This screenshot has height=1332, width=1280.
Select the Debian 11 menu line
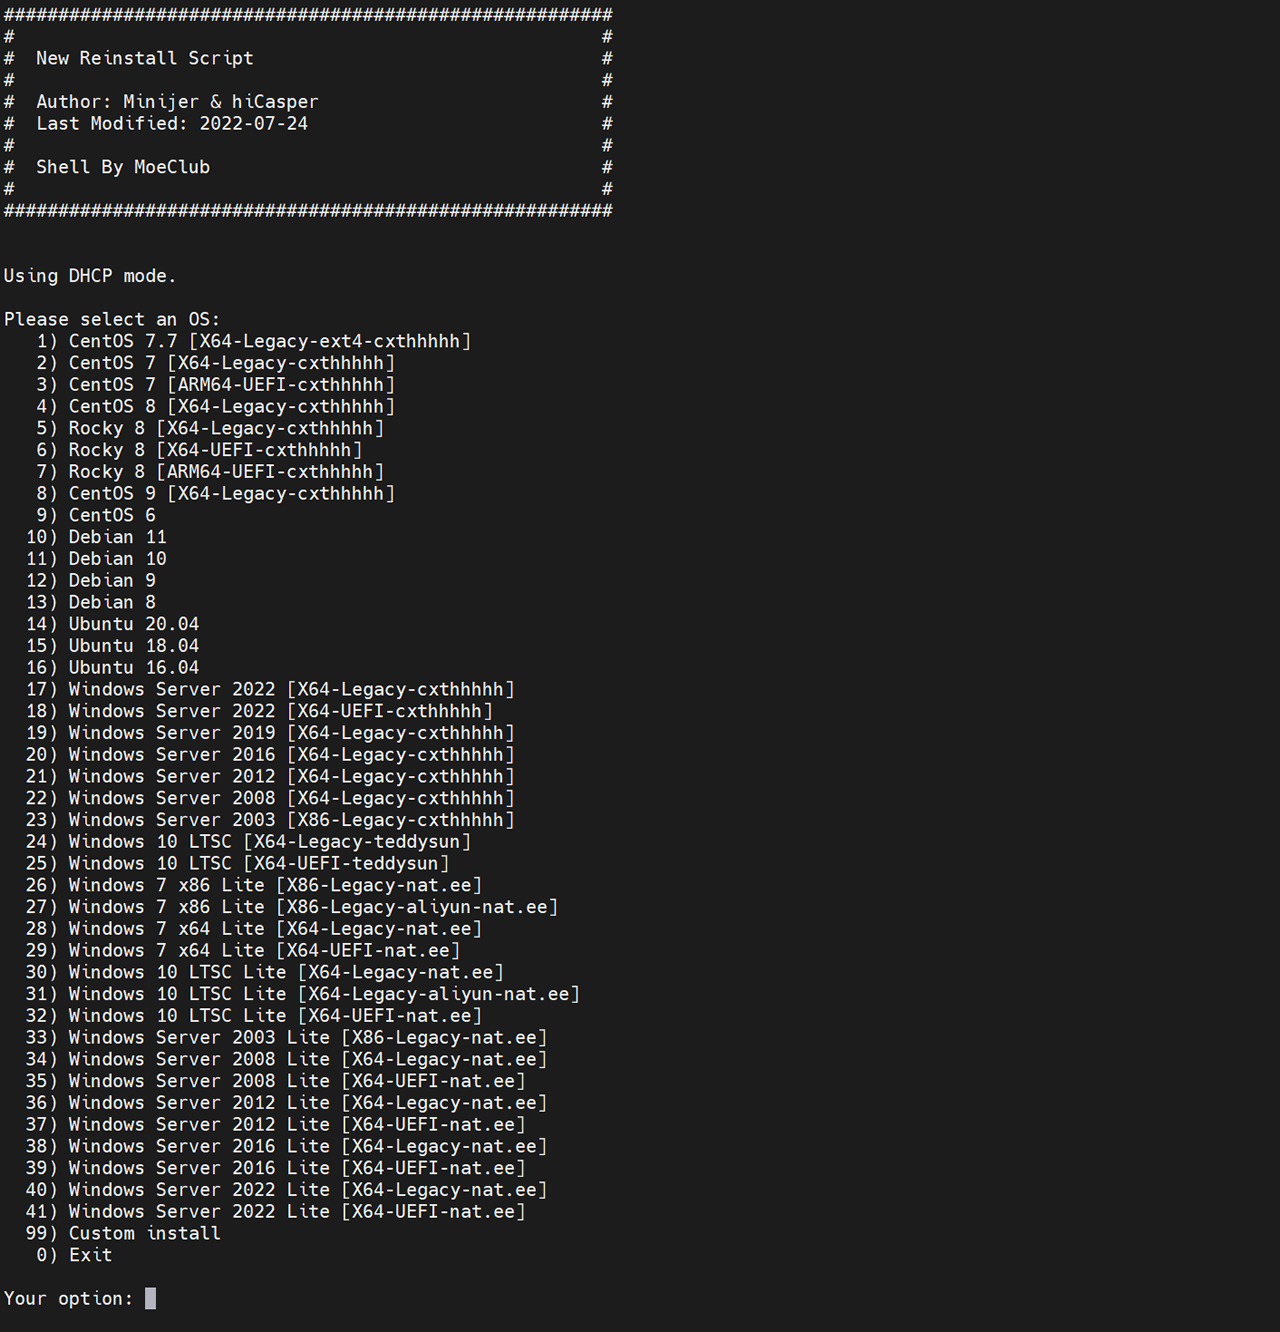point(96,537)
